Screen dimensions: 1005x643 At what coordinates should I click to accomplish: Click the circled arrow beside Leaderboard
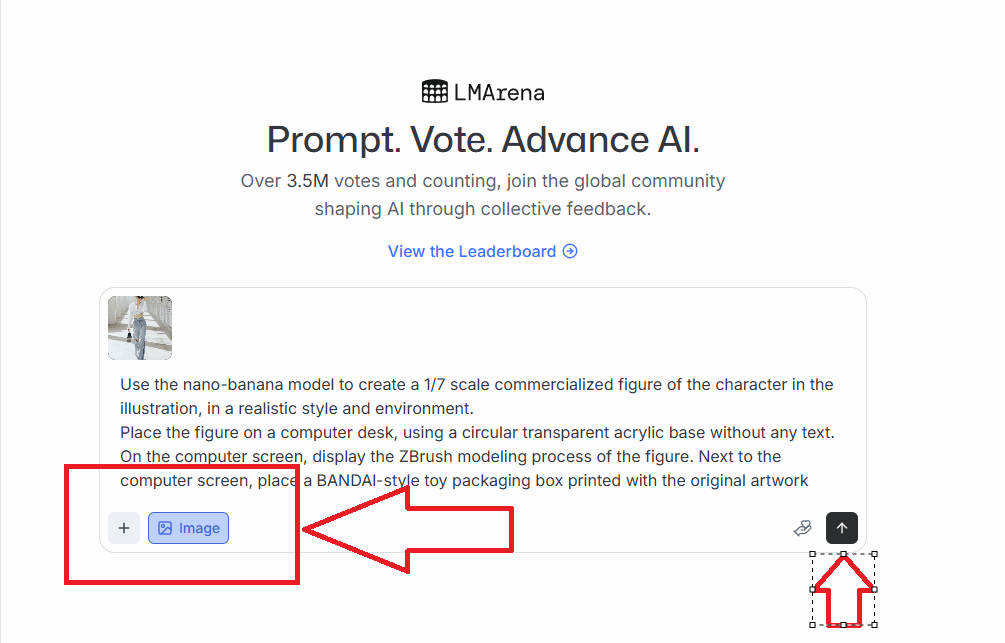point(570,251)
